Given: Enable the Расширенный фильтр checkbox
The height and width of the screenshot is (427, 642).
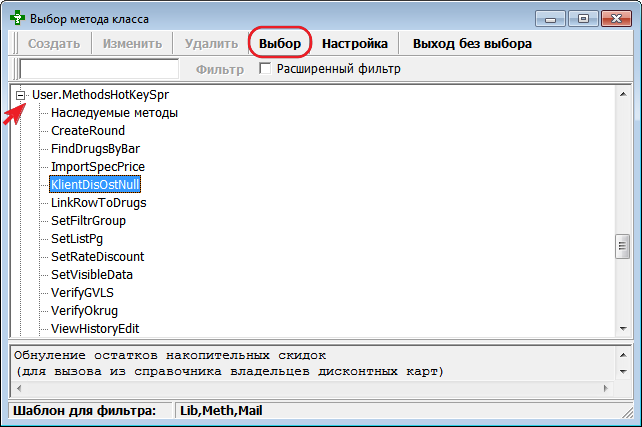Looking at the screenshot, I should click(x=266, y=69).
